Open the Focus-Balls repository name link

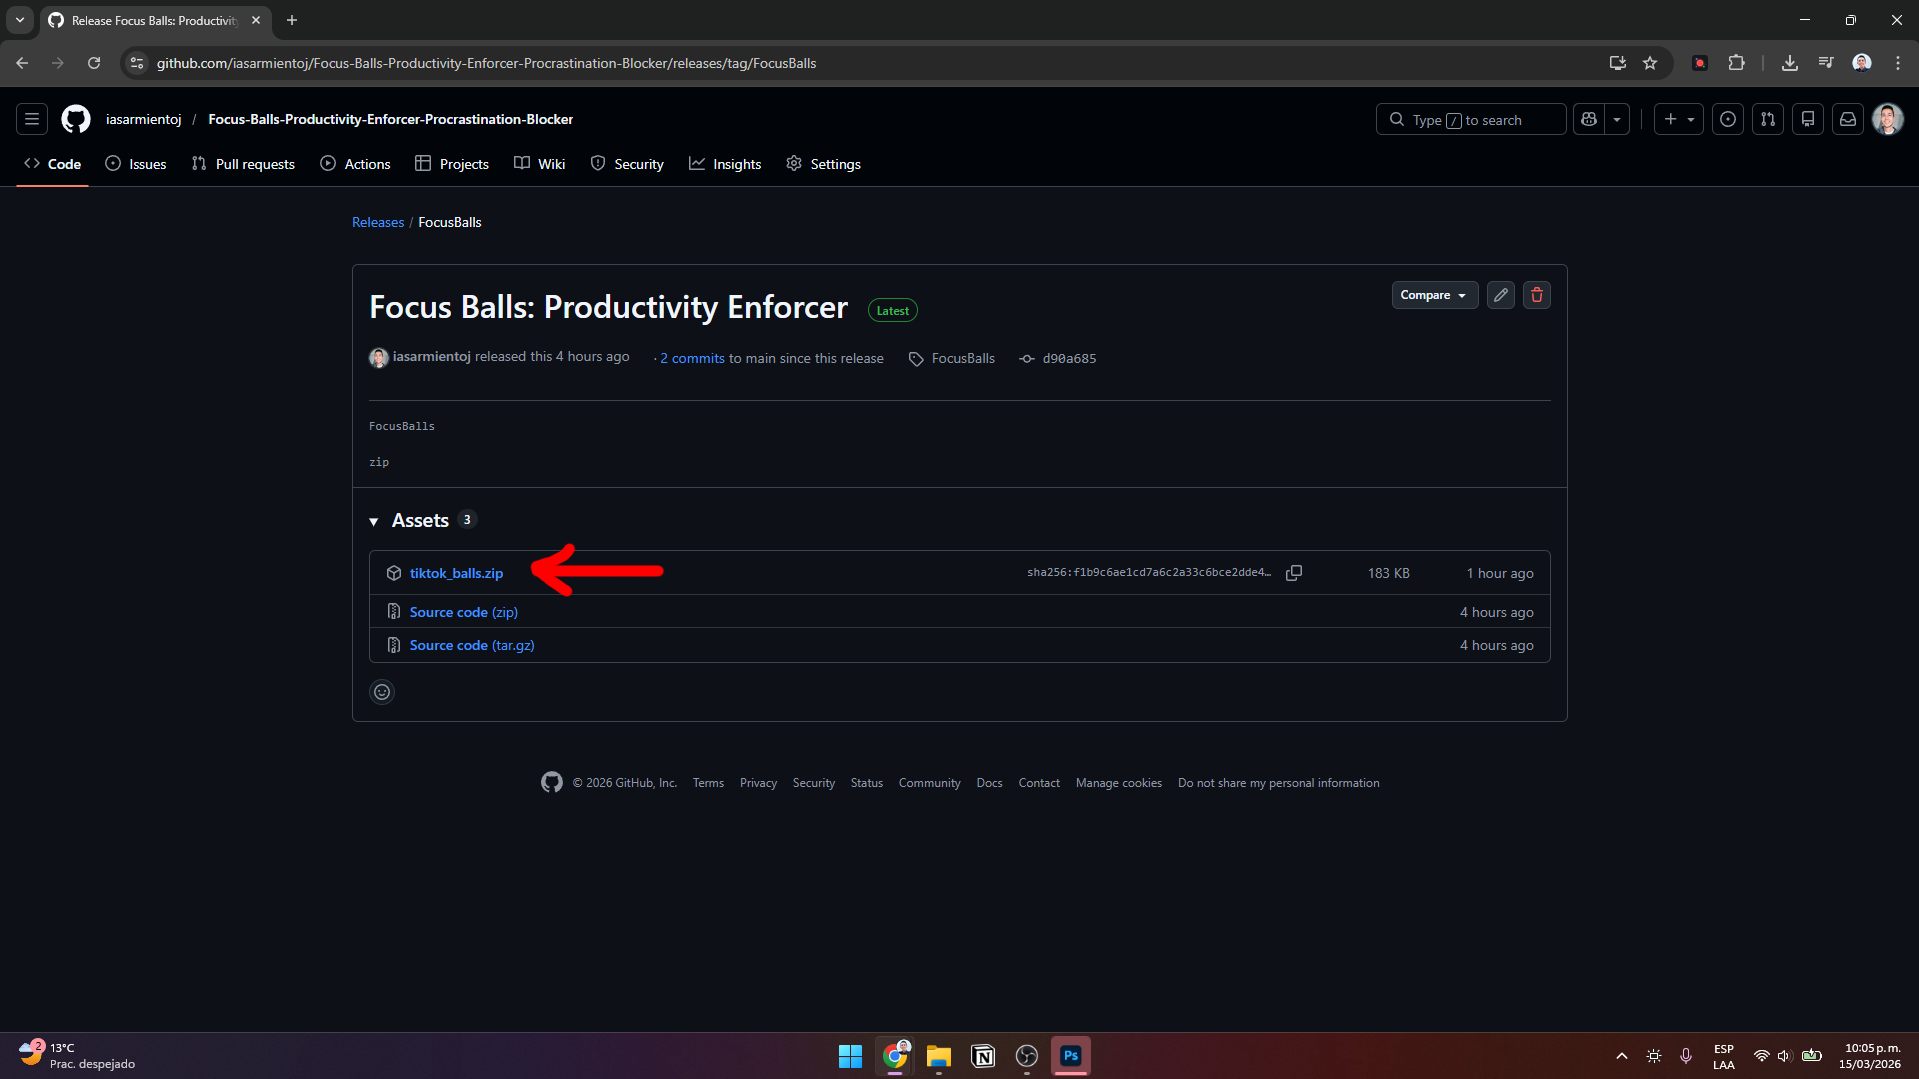390,119
